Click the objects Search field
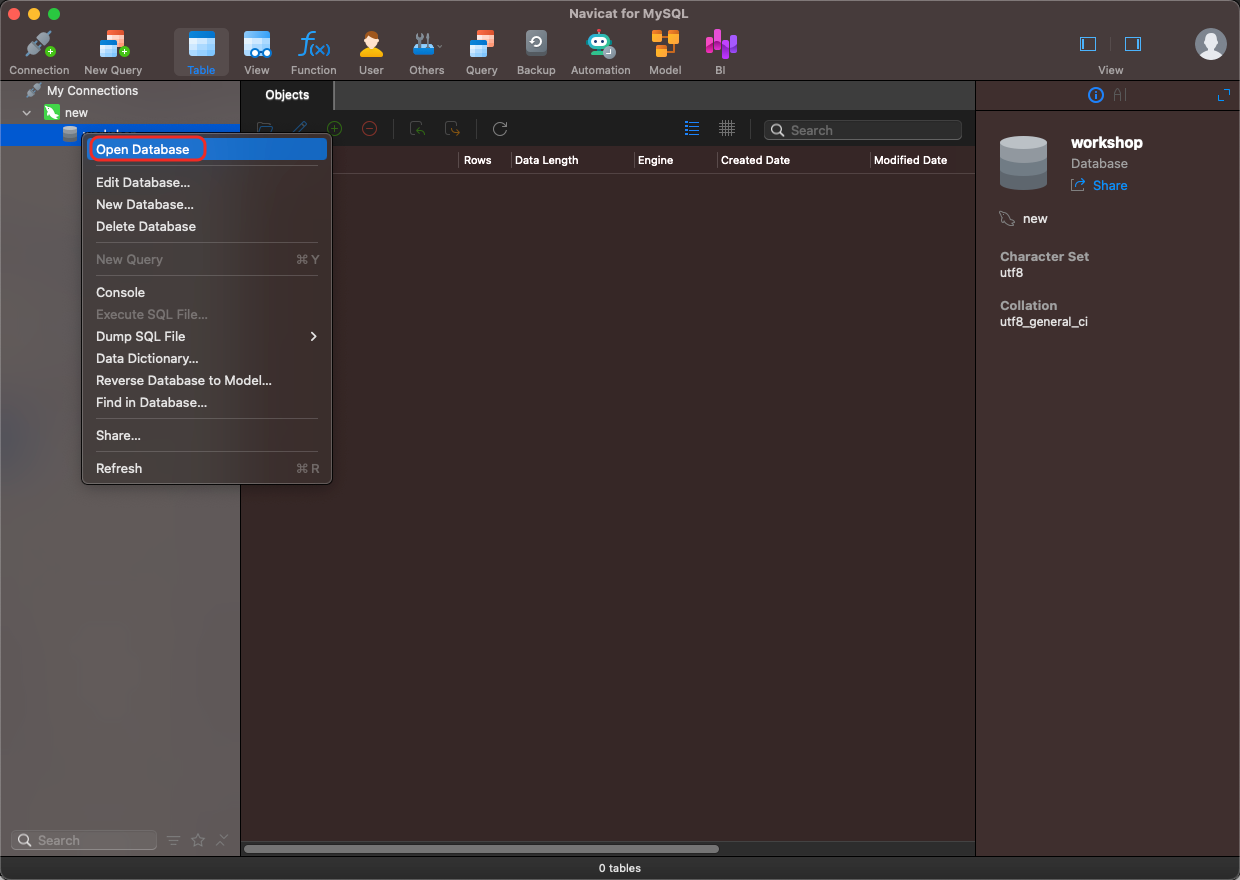Screen dimensions: 1240x880 [863, 130]
